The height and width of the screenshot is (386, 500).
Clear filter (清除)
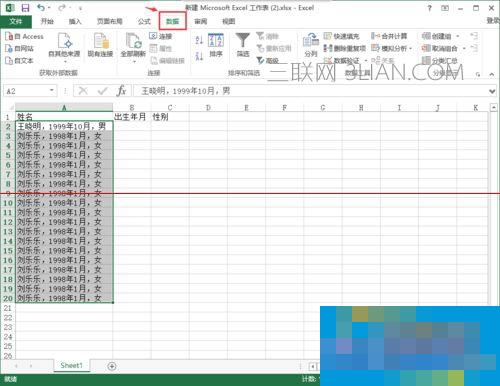267,36
